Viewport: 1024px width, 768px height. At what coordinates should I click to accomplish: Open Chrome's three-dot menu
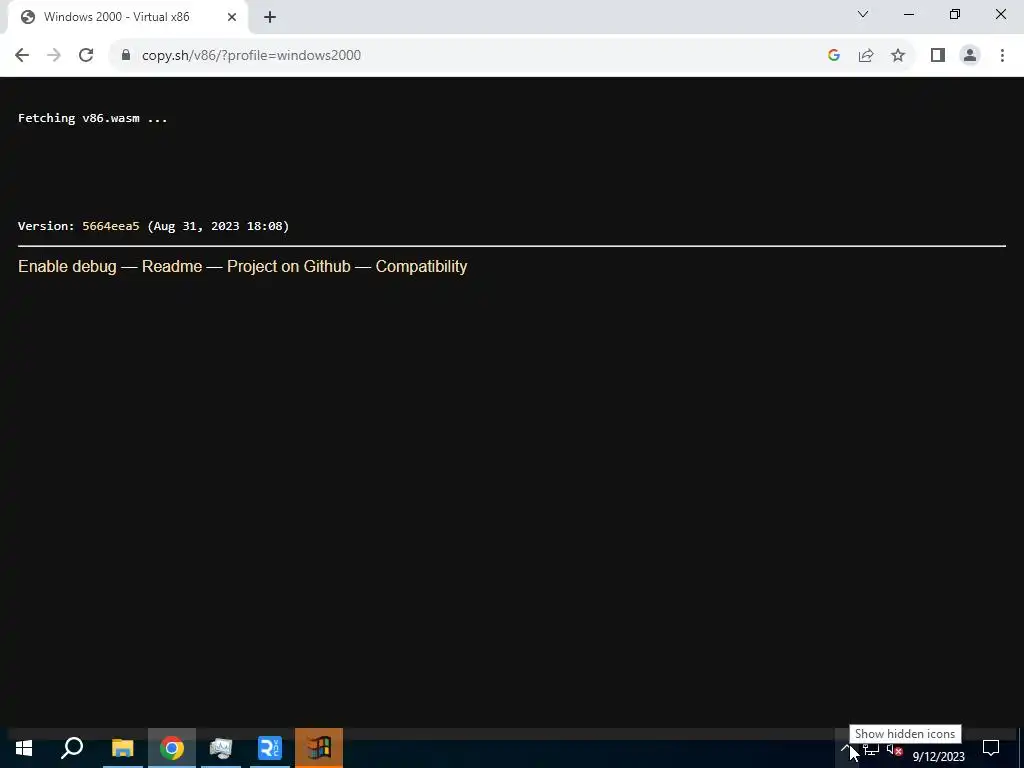point(1002,56)
